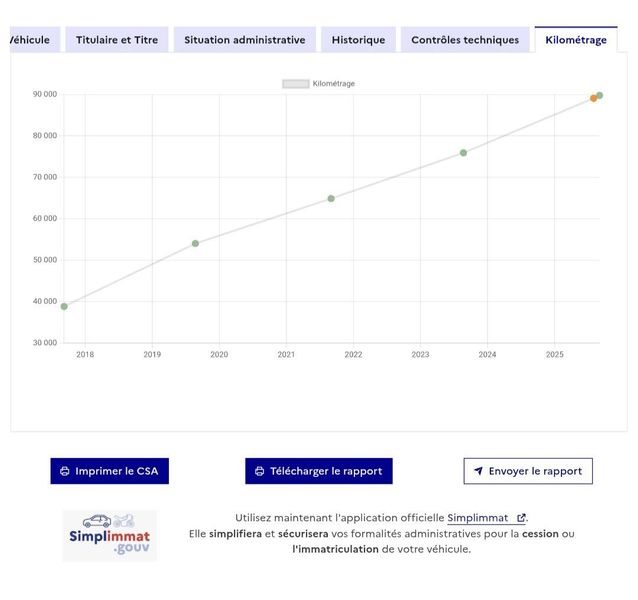The image size is (638, 600).
Task: Click the green data point near 2018
Action: pos(64,306)
